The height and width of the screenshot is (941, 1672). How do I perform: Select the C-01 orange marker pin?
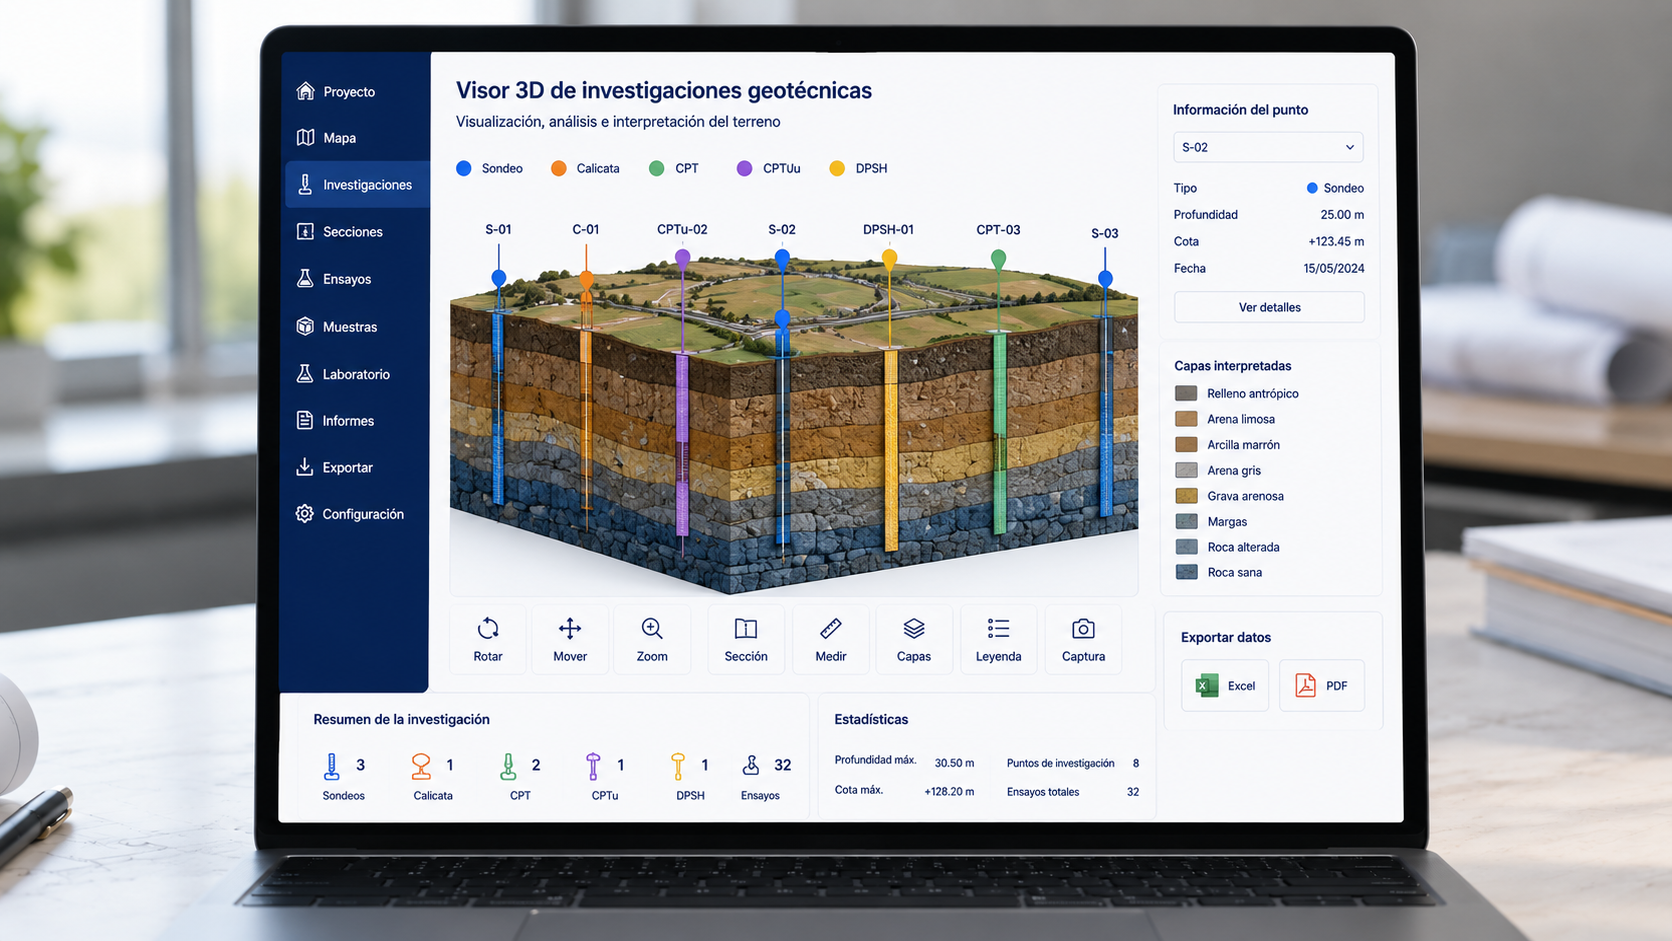[x=586, y=279]
